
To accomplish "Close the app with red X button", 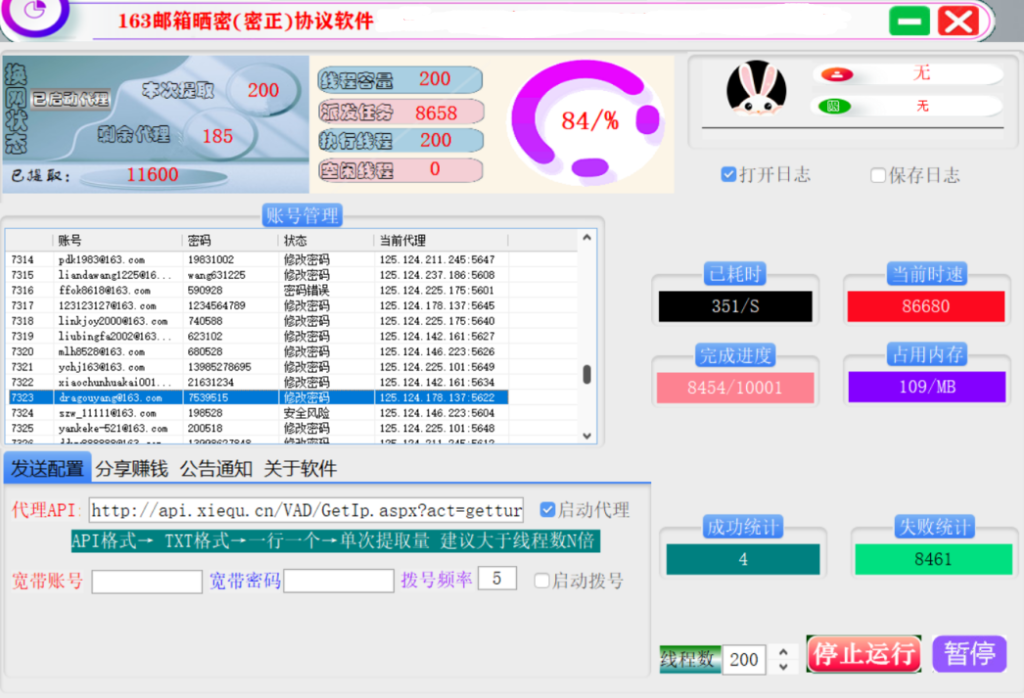I will point(958,21).
